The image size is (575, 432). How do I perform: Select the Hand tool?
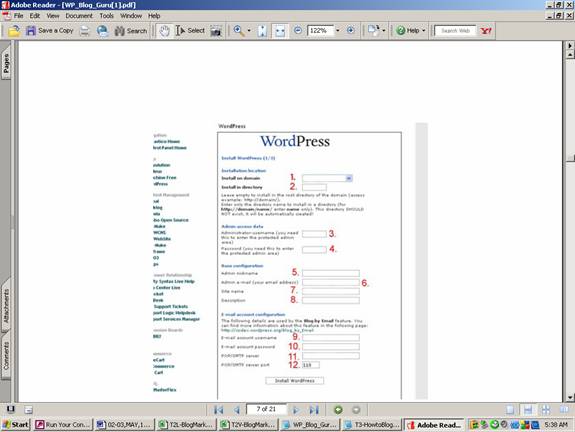pyautogui.click(x=165, y=31)
